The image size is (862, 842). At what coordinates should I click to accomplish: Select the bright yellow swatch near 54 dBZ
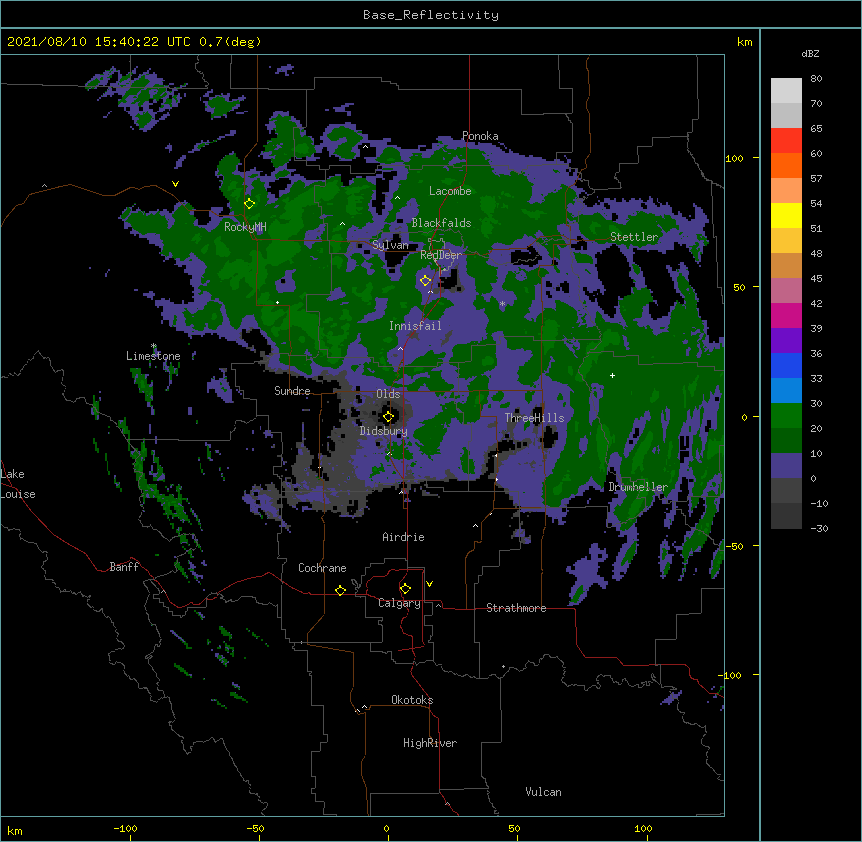pyautogui.click(x=786, y=215)
